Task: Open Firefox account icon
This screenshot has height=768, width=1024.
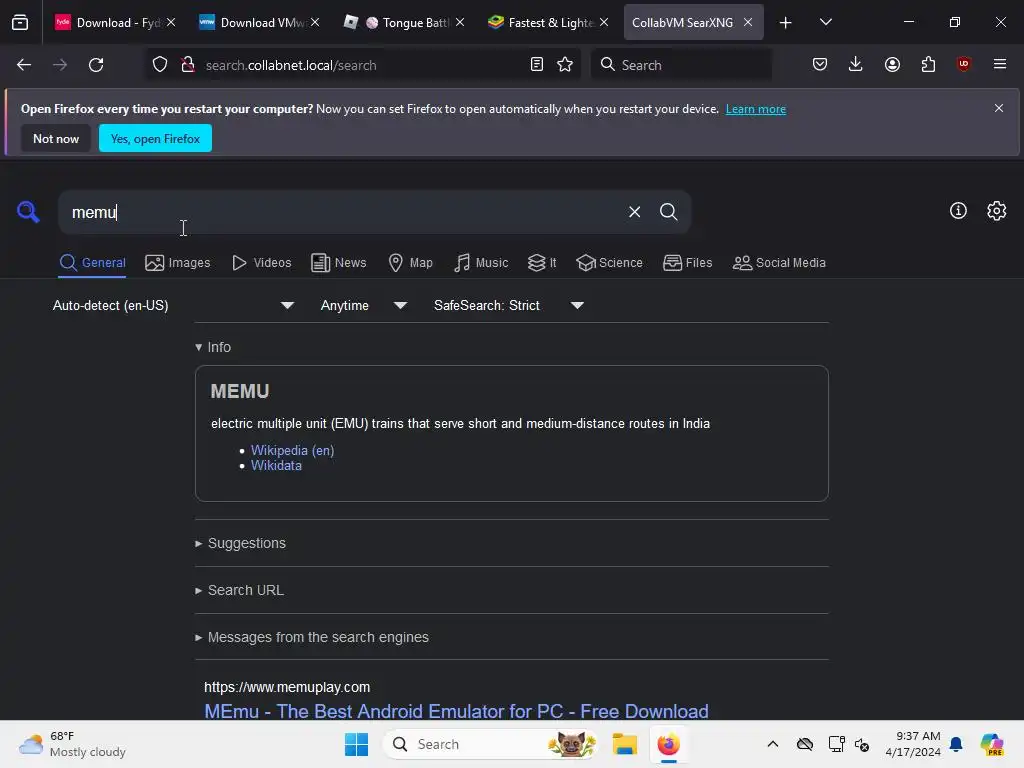Action: coord(892,65)
